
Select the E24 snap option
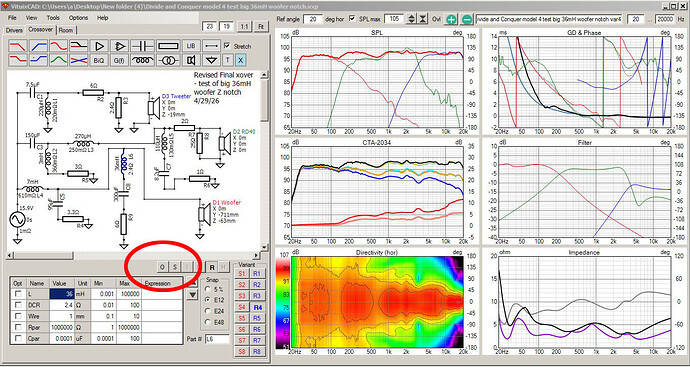(x=208, y=311)
